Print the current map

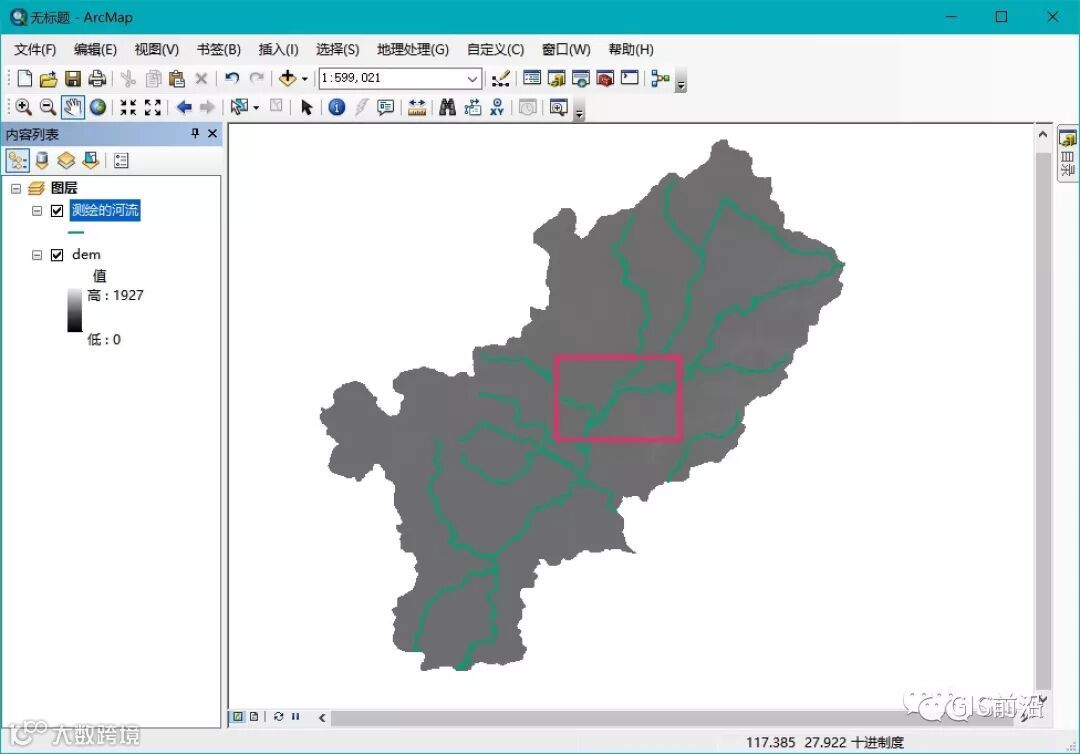[97, 78]
